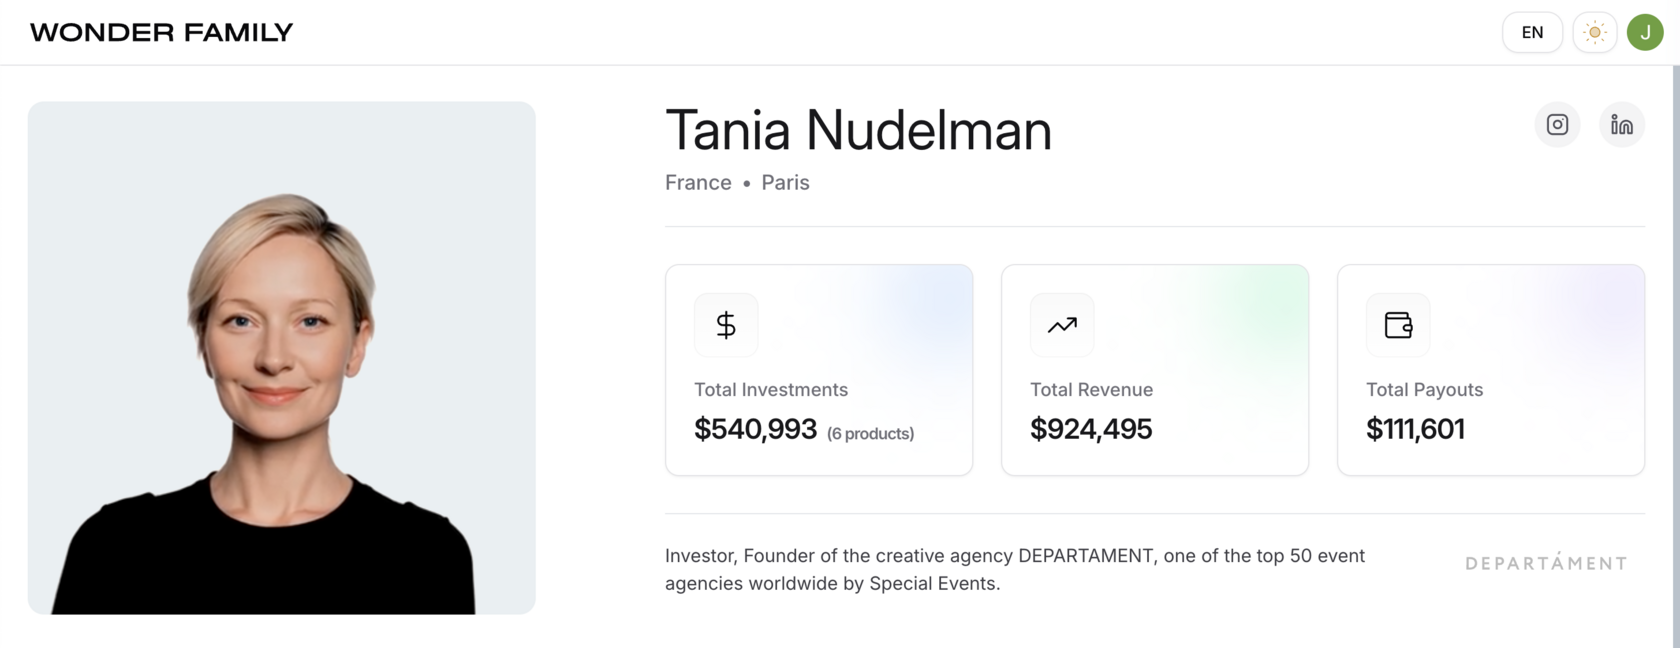Screen dimensions: 1680x648
Task: Click the wallet payouts icon
Action: tap(1398, 325)
